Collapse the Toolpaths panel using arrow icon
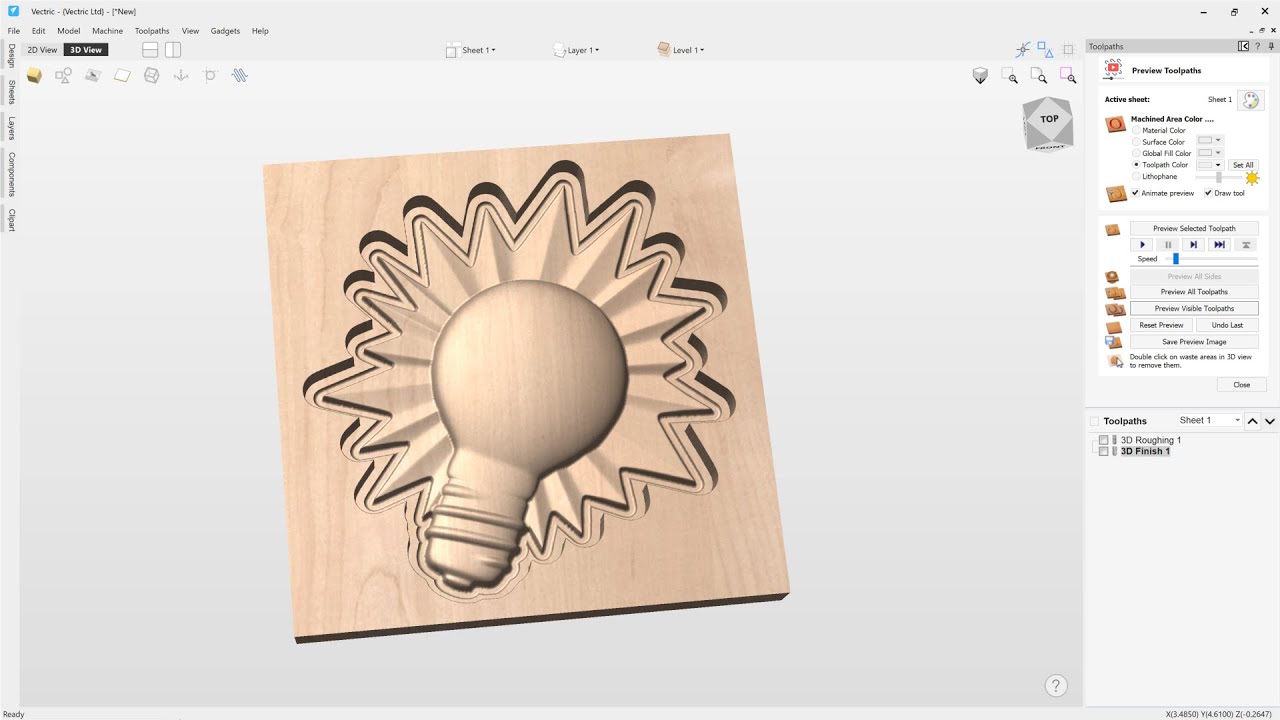Image resolution: width=1280 pixels, height=720 pixels. point(1243,46)
